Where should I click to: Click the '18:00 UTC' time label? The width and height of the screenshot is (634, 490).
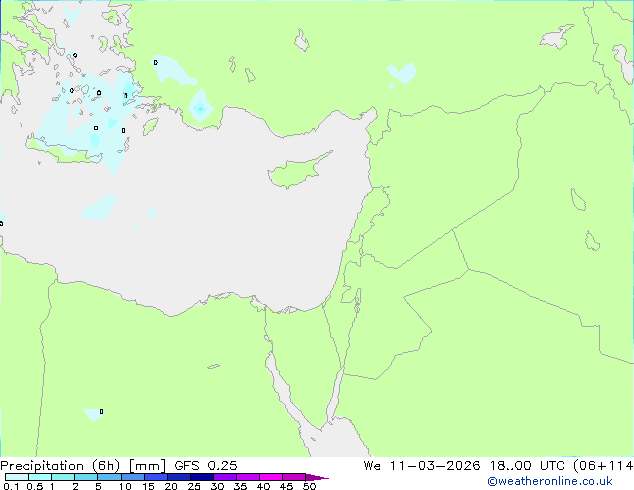click(x=527, y=466)
